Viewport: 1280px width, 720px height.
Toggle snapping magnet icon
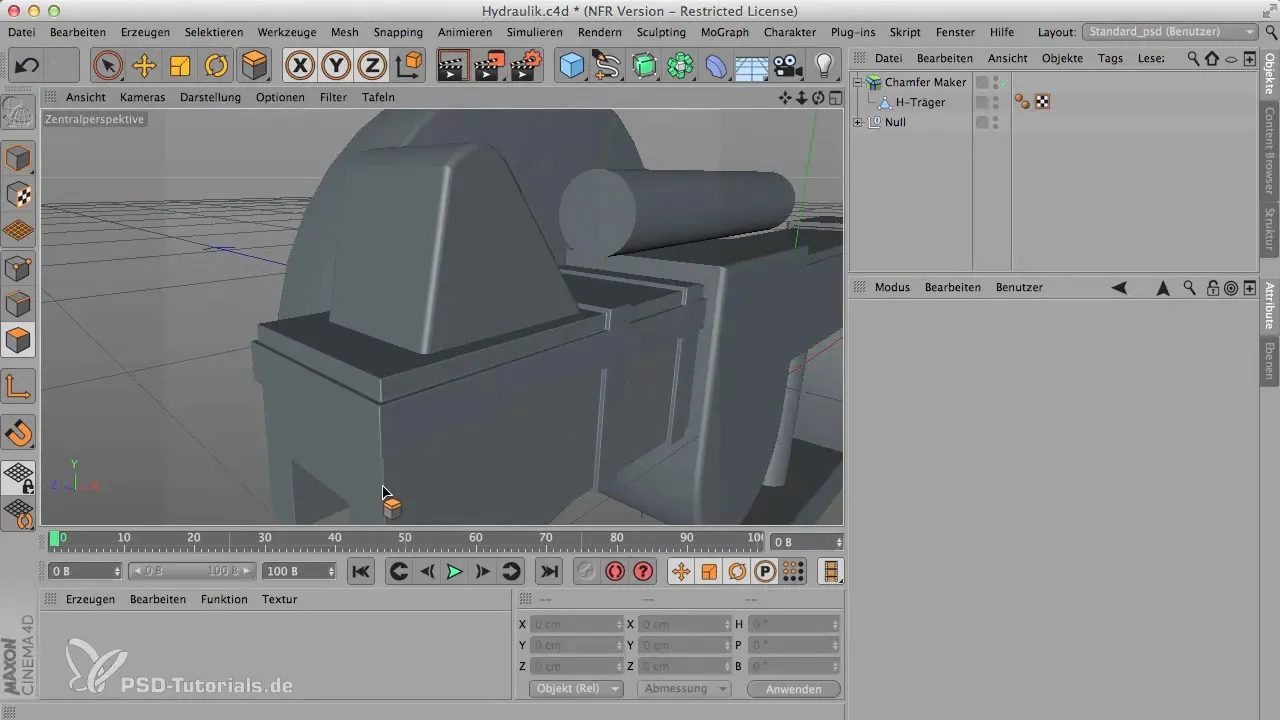18,432
